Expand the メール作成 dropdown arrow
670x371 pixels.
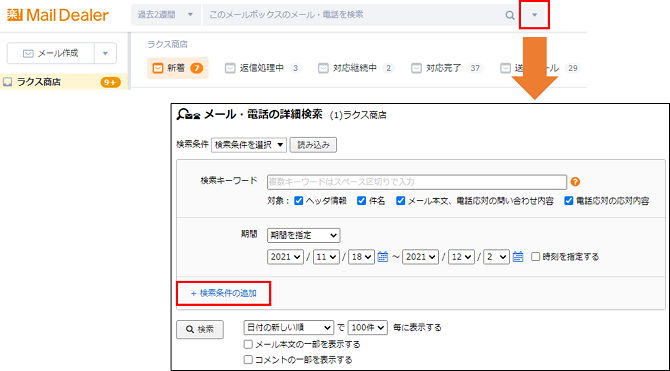click(106, 53)
